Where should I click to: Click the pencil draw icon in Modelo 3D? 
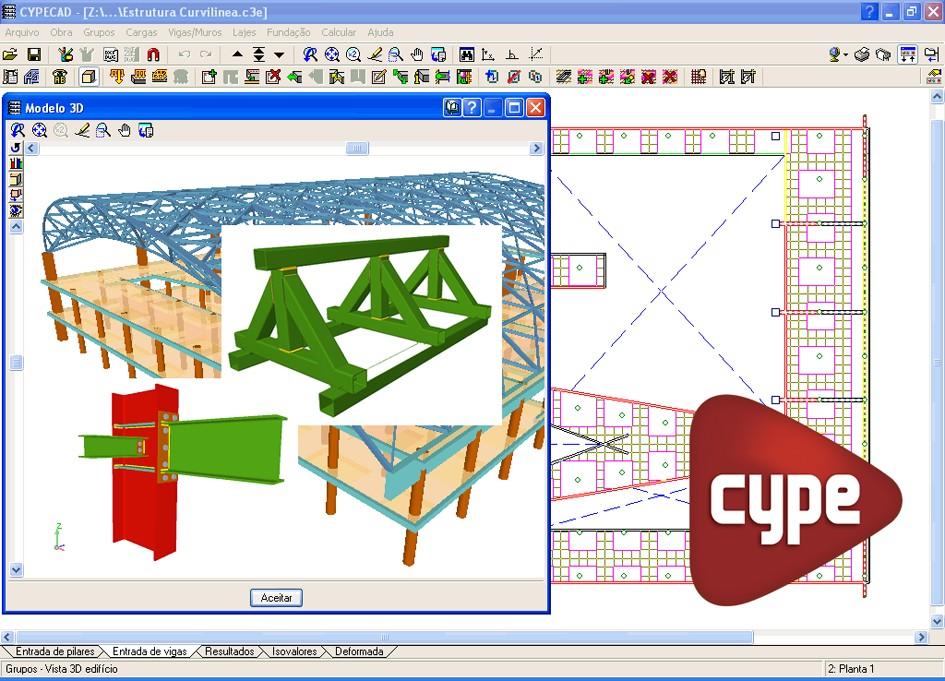82,130
